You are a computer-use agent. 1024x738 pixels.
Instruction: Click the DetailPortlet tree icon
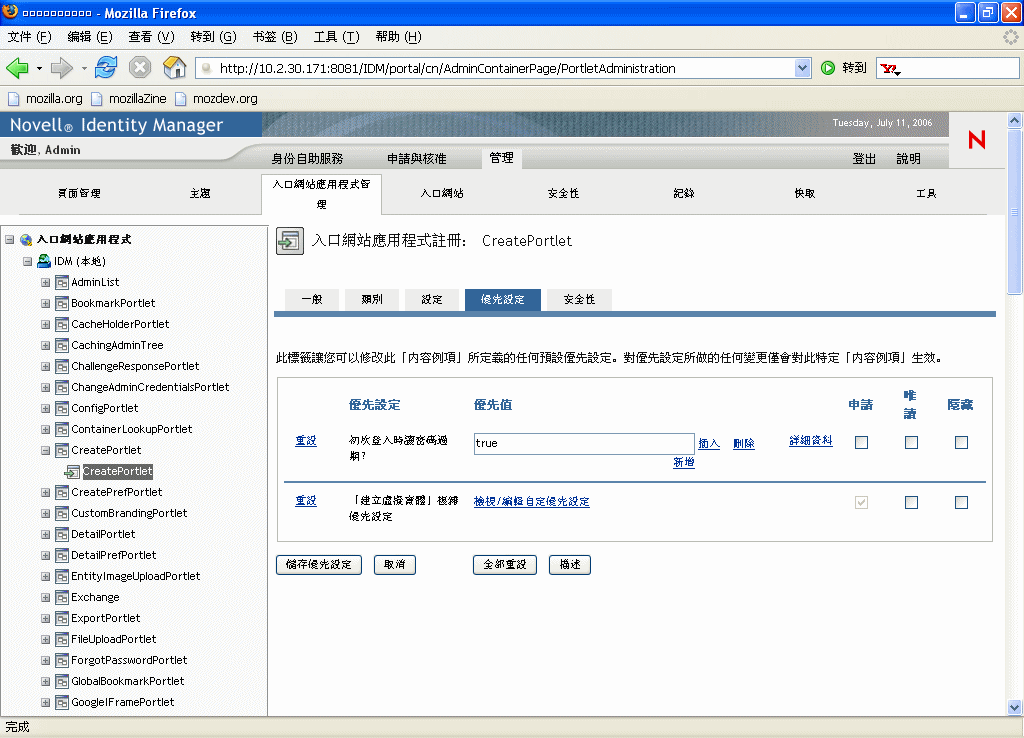[62, 535]
